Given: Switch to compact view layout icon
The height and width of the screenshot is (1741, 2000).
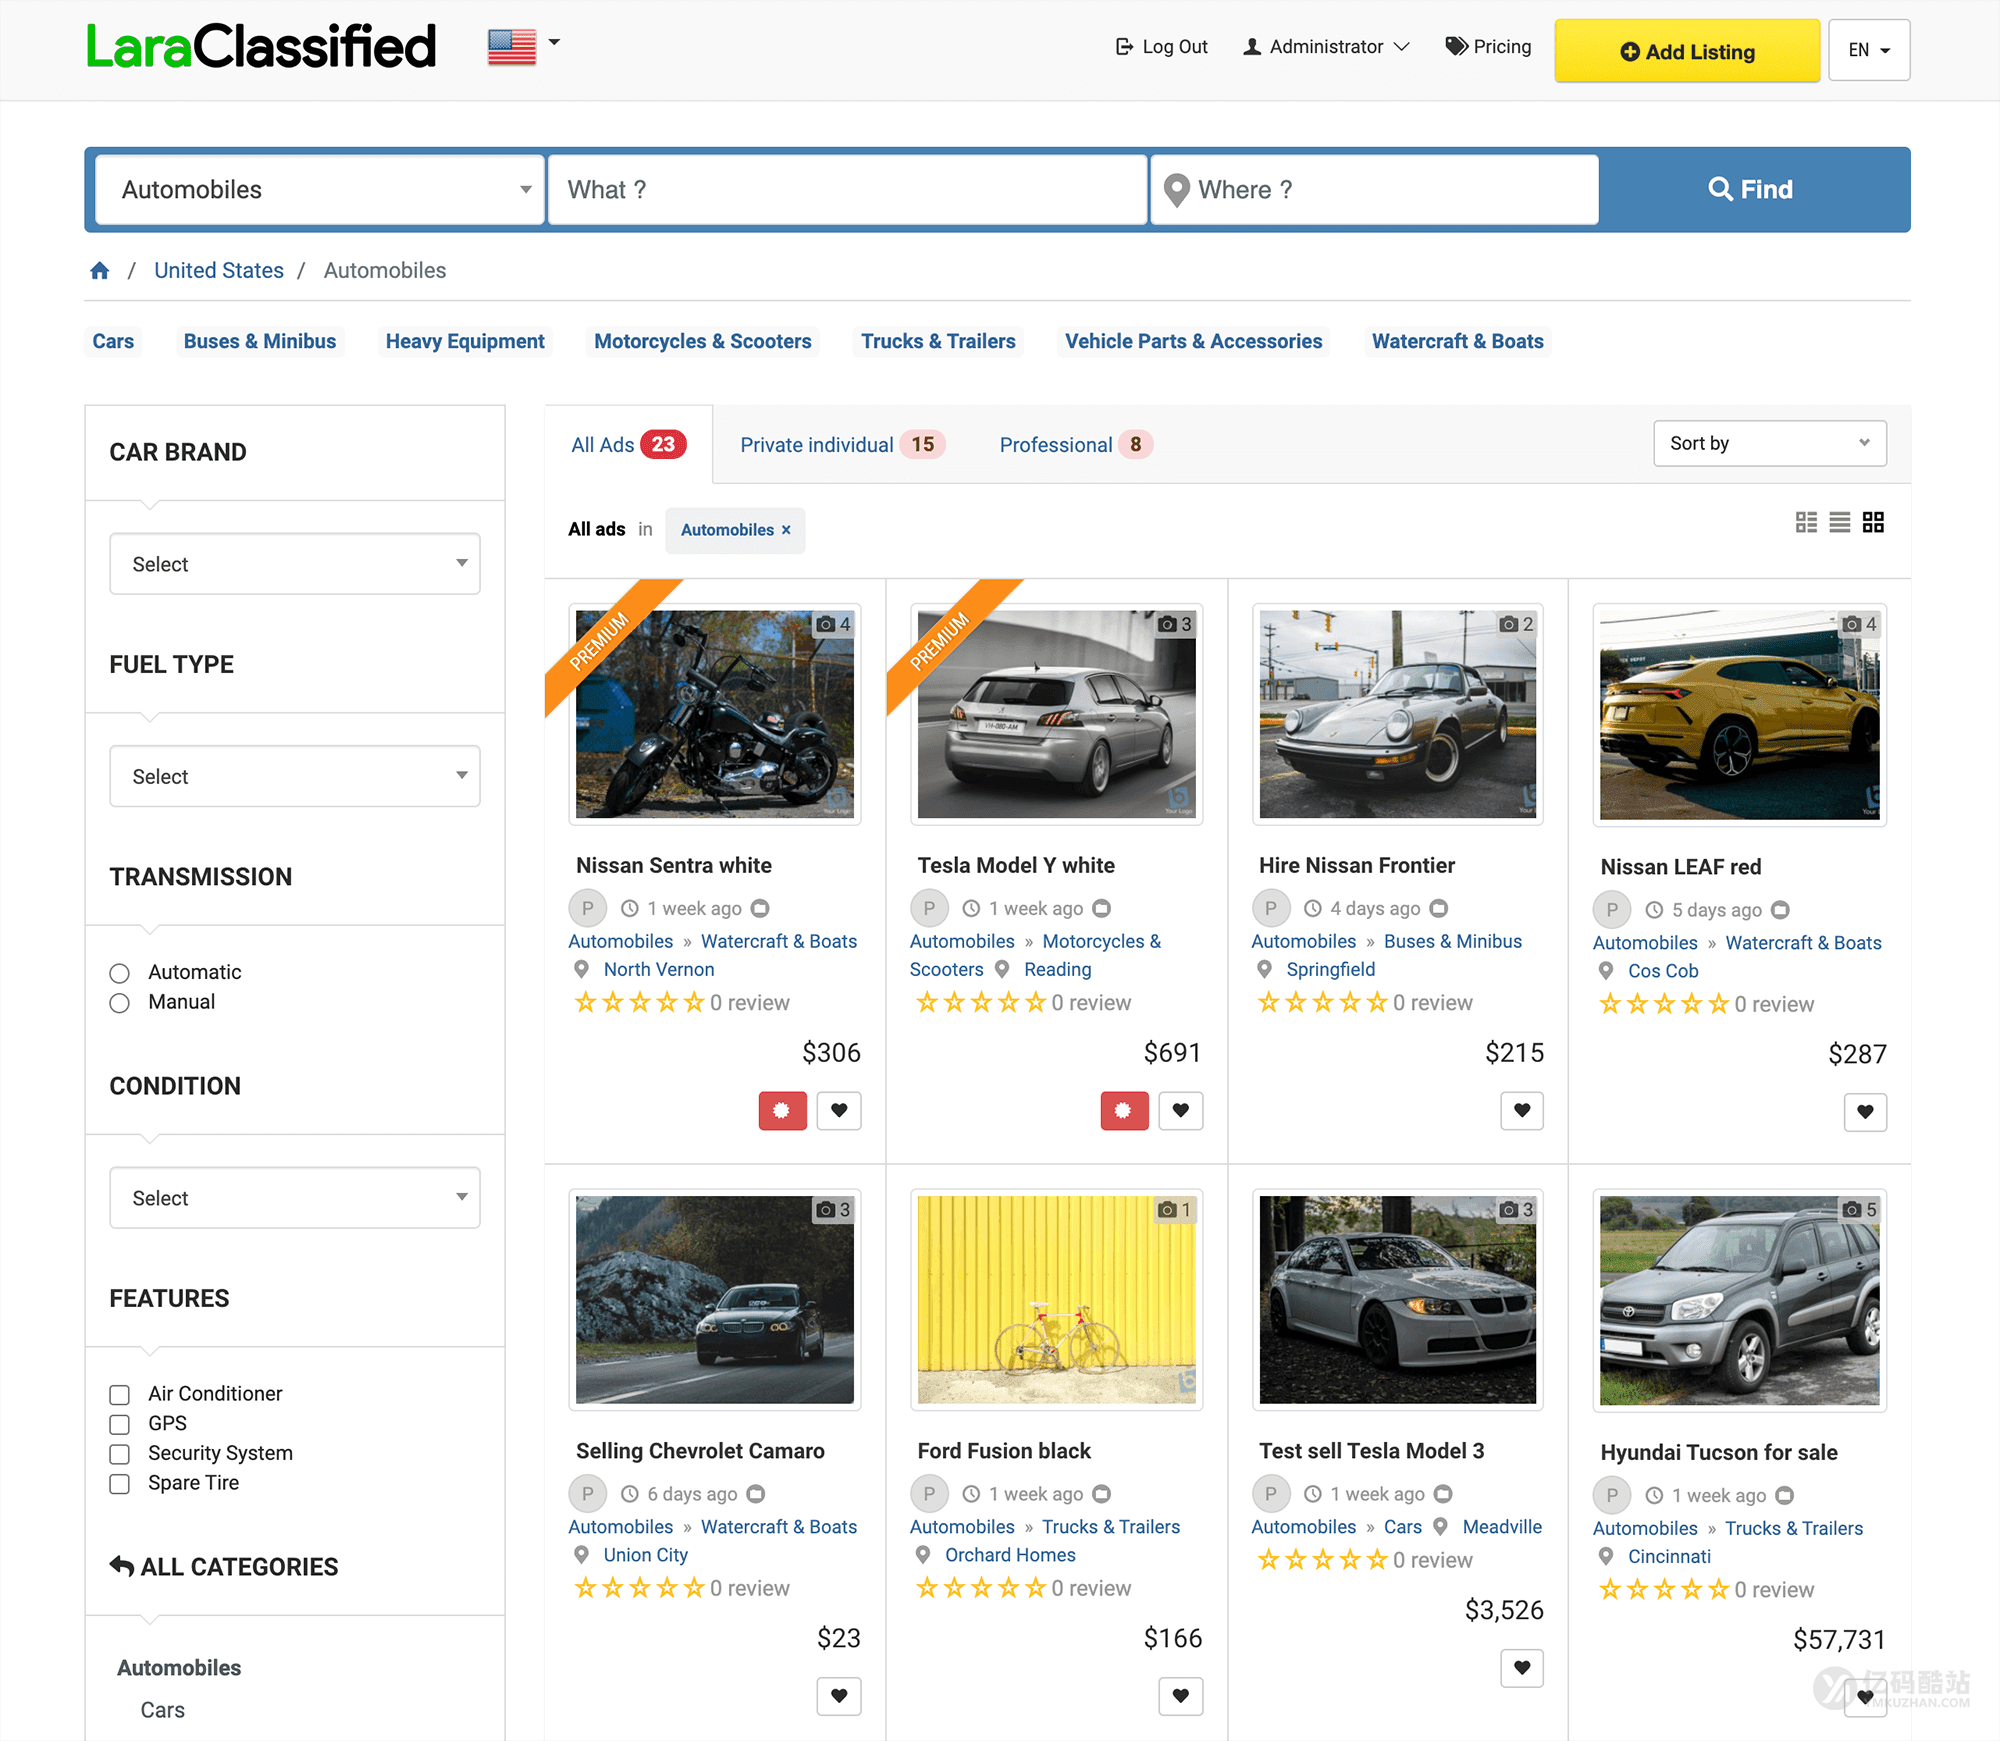Looking at the screenshot, I should (x=1840, y=522).
